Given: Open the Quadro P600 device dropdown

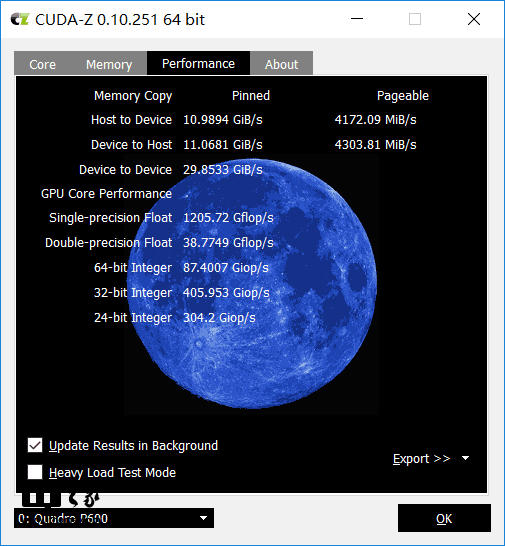Looking at the screenshot, I should point(114,518).
